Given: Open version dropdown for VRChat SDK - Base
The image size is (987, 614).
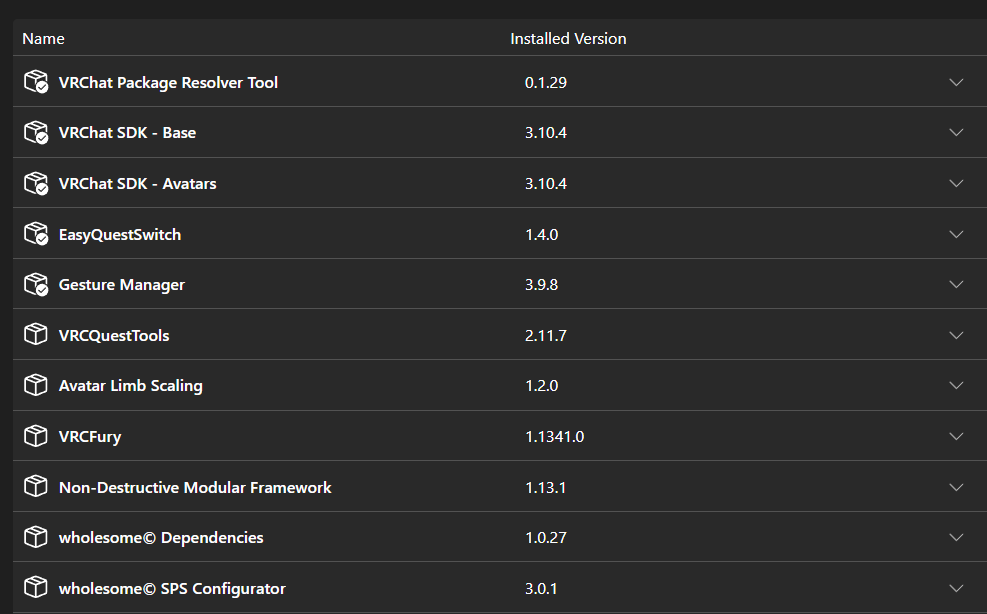Looking at the screenshot, I should (x=956, y=133).
